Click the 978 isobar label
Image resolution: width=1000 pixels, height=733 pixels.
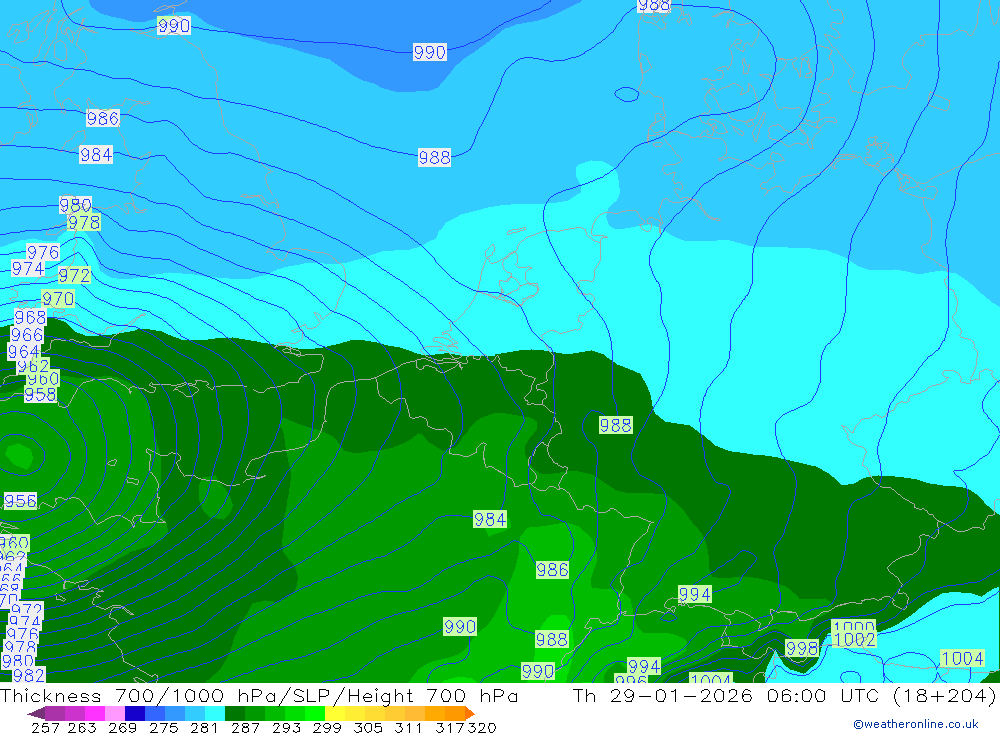[x=84, y=222]
